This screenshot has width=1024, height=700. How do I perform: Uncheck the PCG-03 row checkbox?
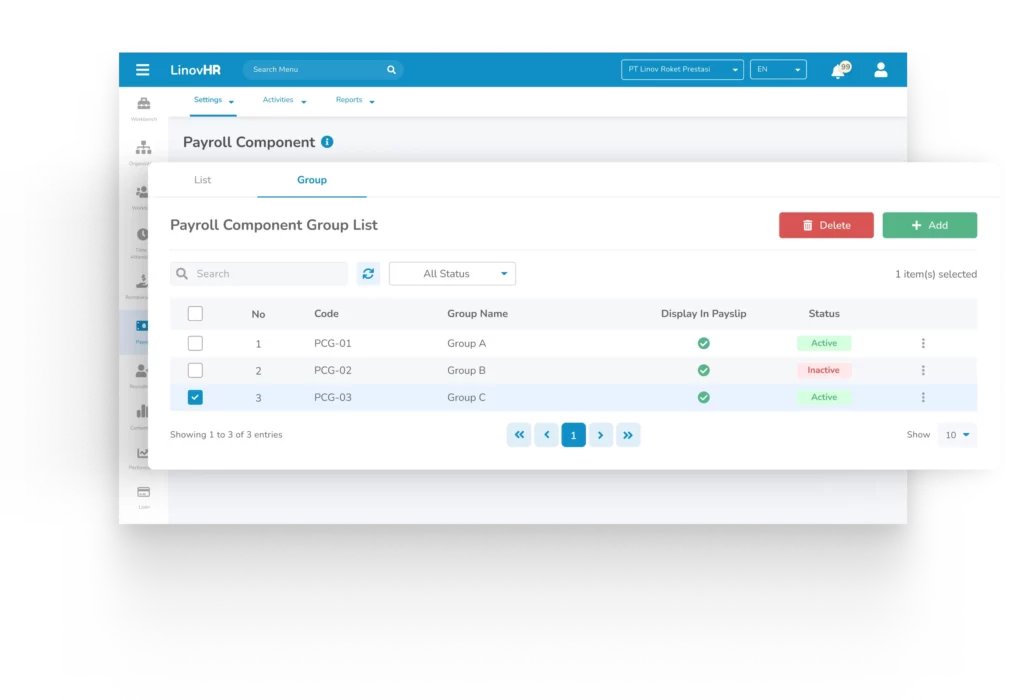click(195, 397)
